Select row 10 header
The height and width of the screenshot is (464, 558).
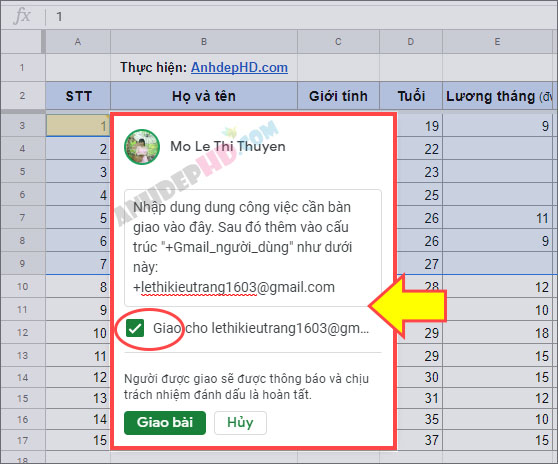(23, 286)
